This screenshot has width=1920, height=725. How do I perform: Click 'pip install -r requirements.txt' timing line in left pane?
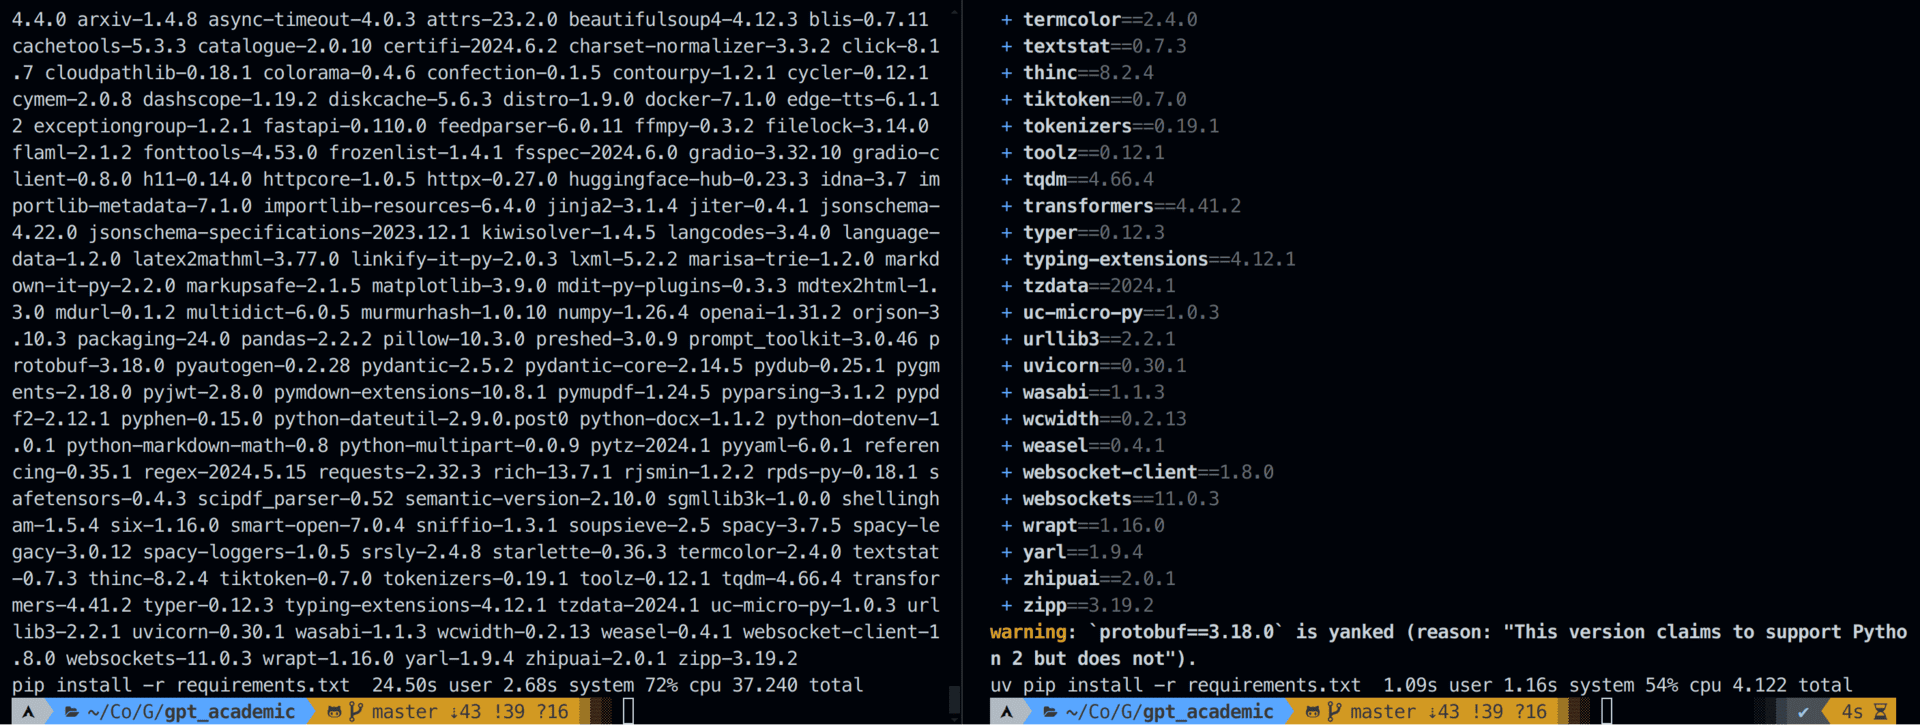pos(437,685)
